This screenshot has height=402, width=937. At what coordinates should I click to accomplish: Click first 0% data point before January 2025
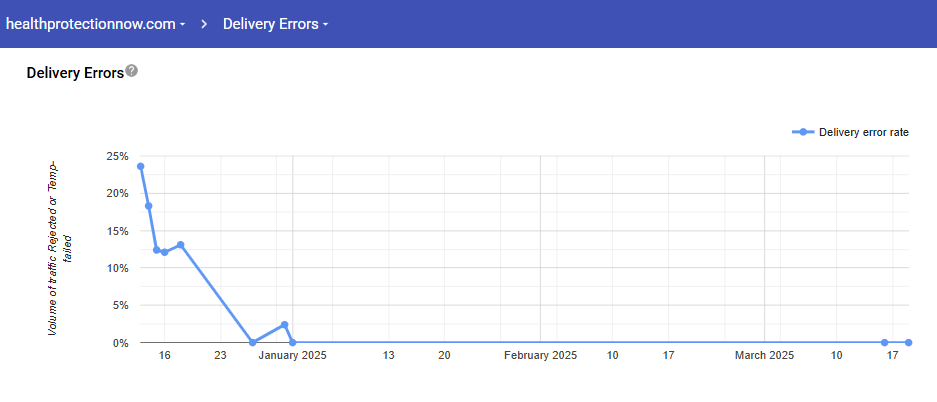click(253, 343)
